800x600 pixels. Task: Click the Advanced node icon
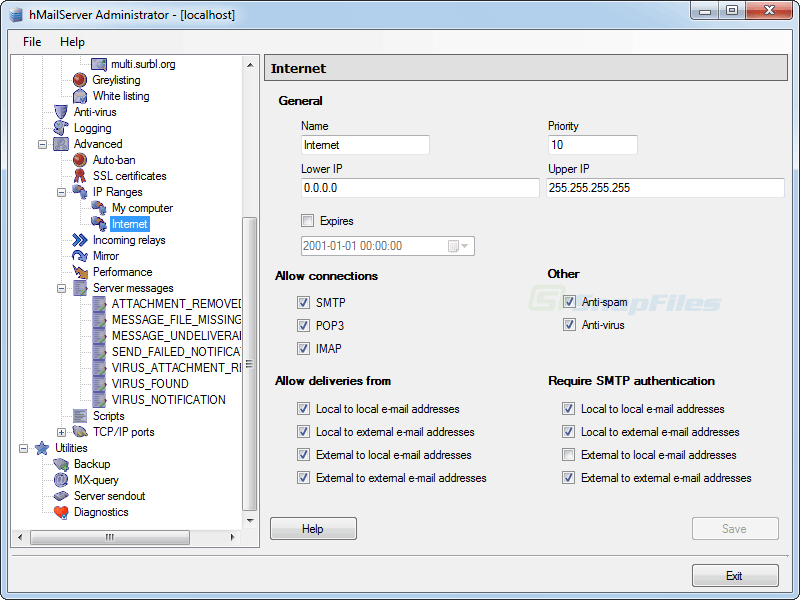click(61, 144)
